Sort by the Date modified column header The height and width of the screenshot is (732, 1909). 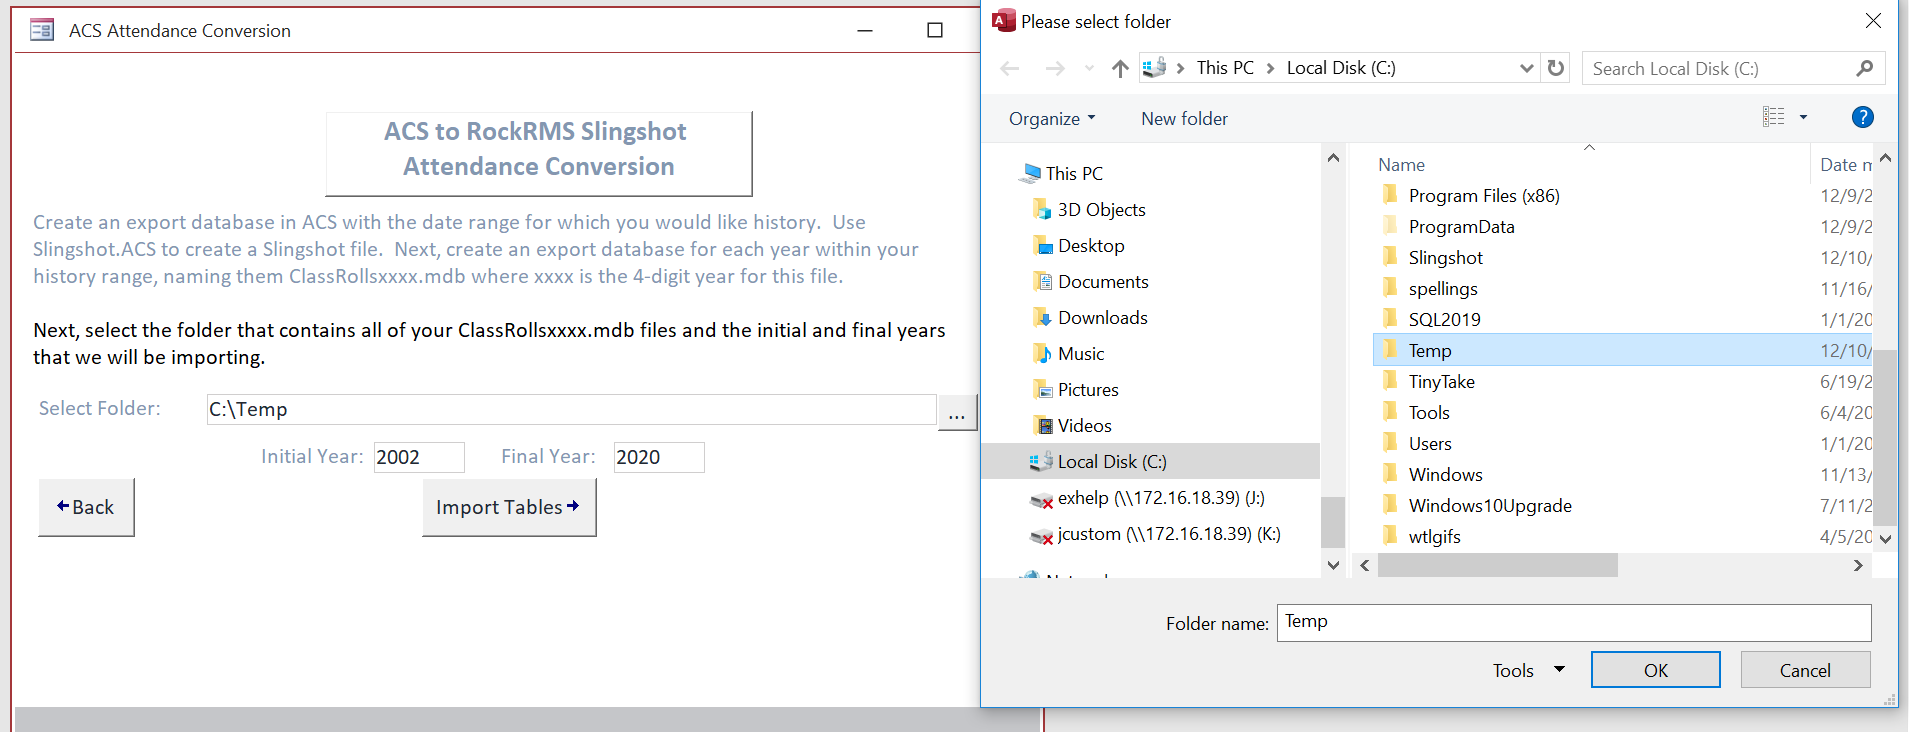point(1845,165)
